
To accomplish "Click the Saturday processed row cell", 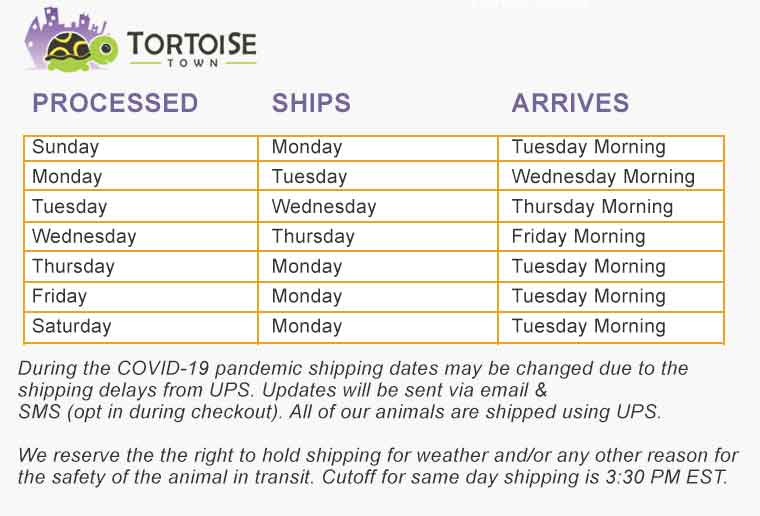I will pyautogui.click(x=141, y=327).
